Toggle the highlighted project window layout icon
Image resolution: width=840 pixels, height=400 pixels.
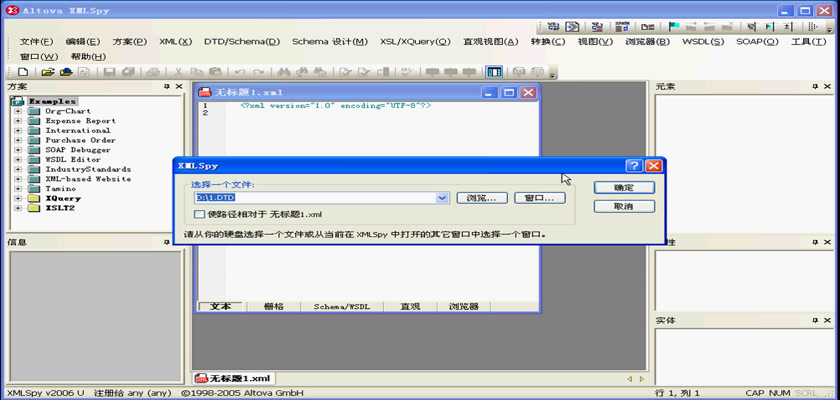[x=494, y=72]
